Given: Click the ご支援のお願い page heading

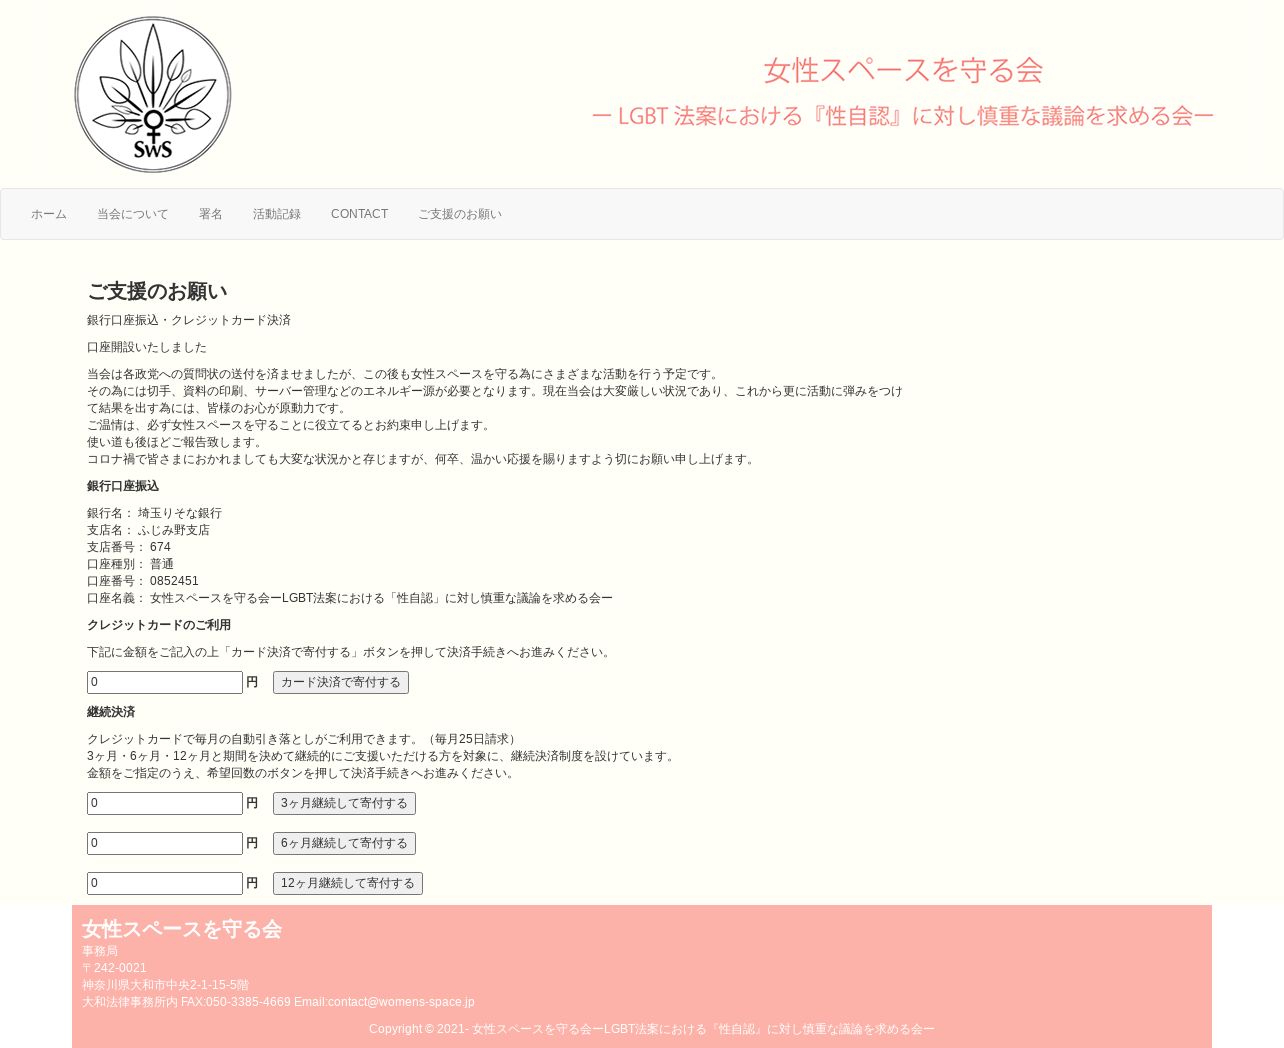Looking at the screenshot, I should [x=157, y=291].
